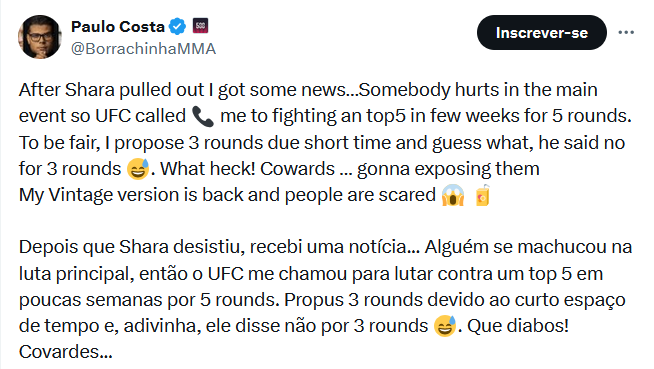The image size is (654, 369).
Task: Click the square affiliate badge beside the name
Action: pyautogui.click(x=201, y=26)
